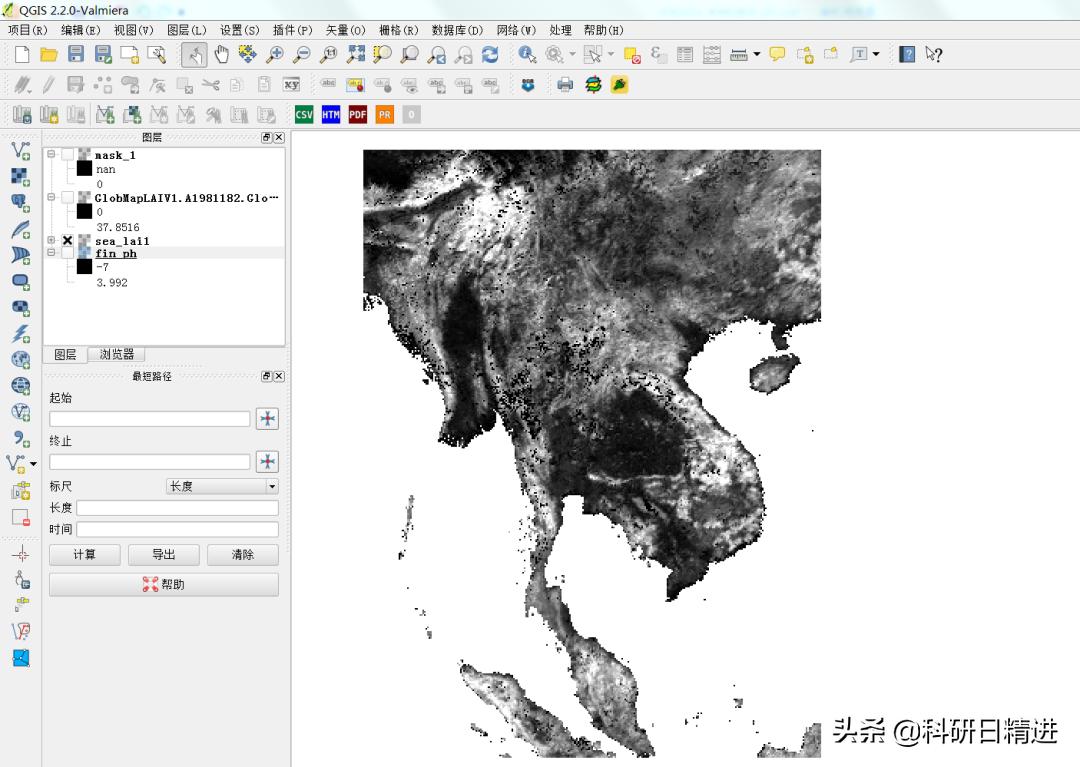Click the Print Composer printer icon
1080x767 pixels.
coord(565,85)
